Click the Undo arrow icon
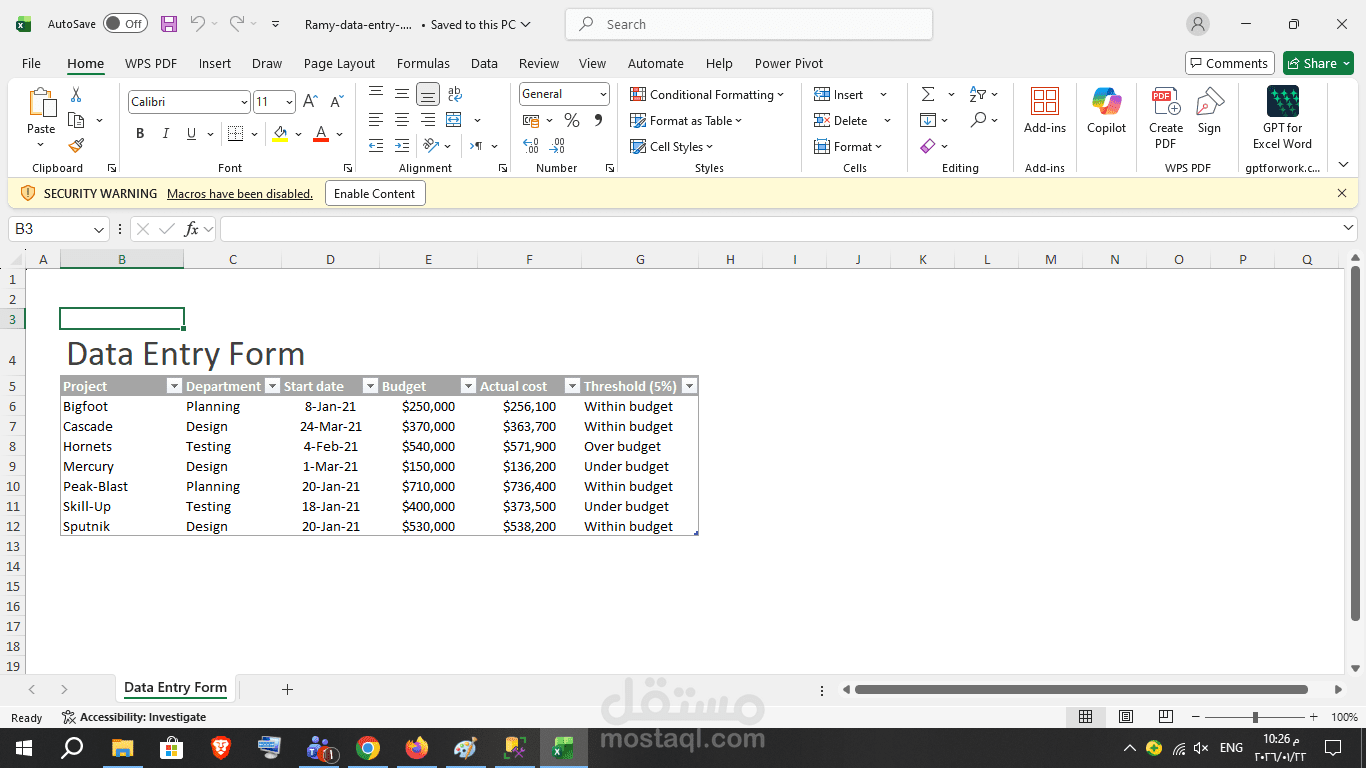 point(197,23)
